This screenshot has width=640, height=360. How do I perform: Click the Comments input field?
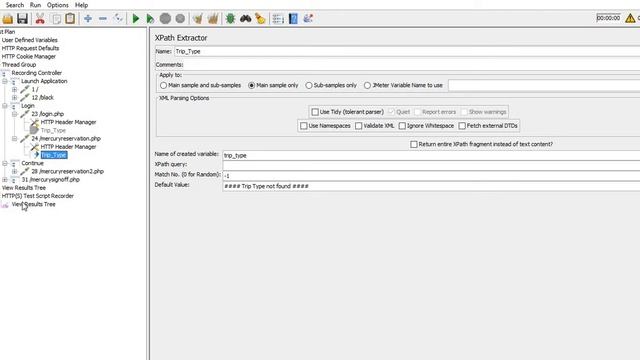(411, 64)
